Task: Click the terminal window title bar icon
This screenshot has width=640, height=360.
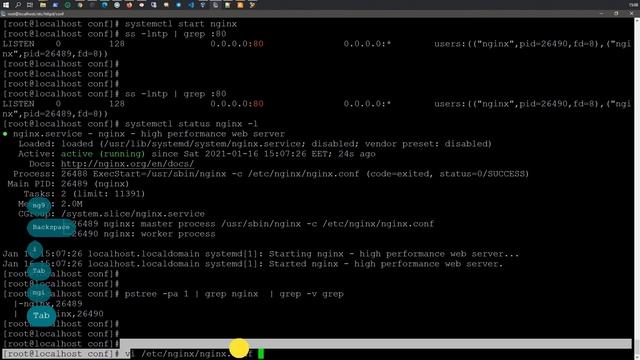Action: pos(3,13)
